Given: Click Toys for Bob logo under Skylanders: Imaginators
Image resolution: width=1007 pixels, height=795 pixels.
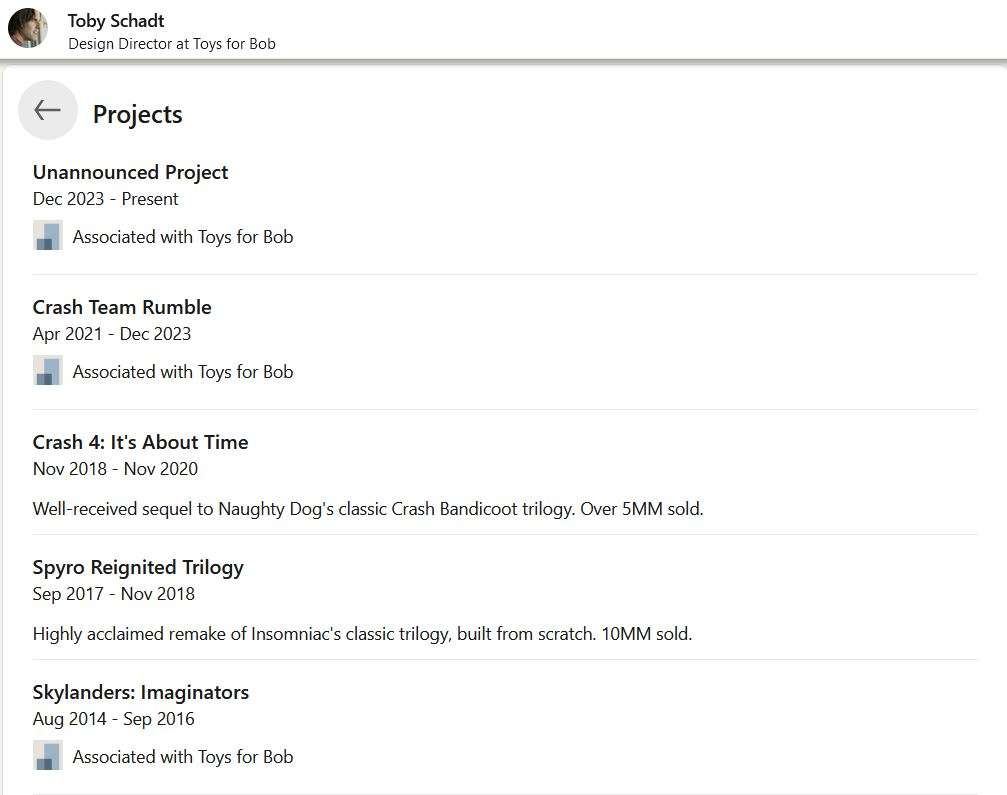Looking at the screenshot, I should coord(48,755).
